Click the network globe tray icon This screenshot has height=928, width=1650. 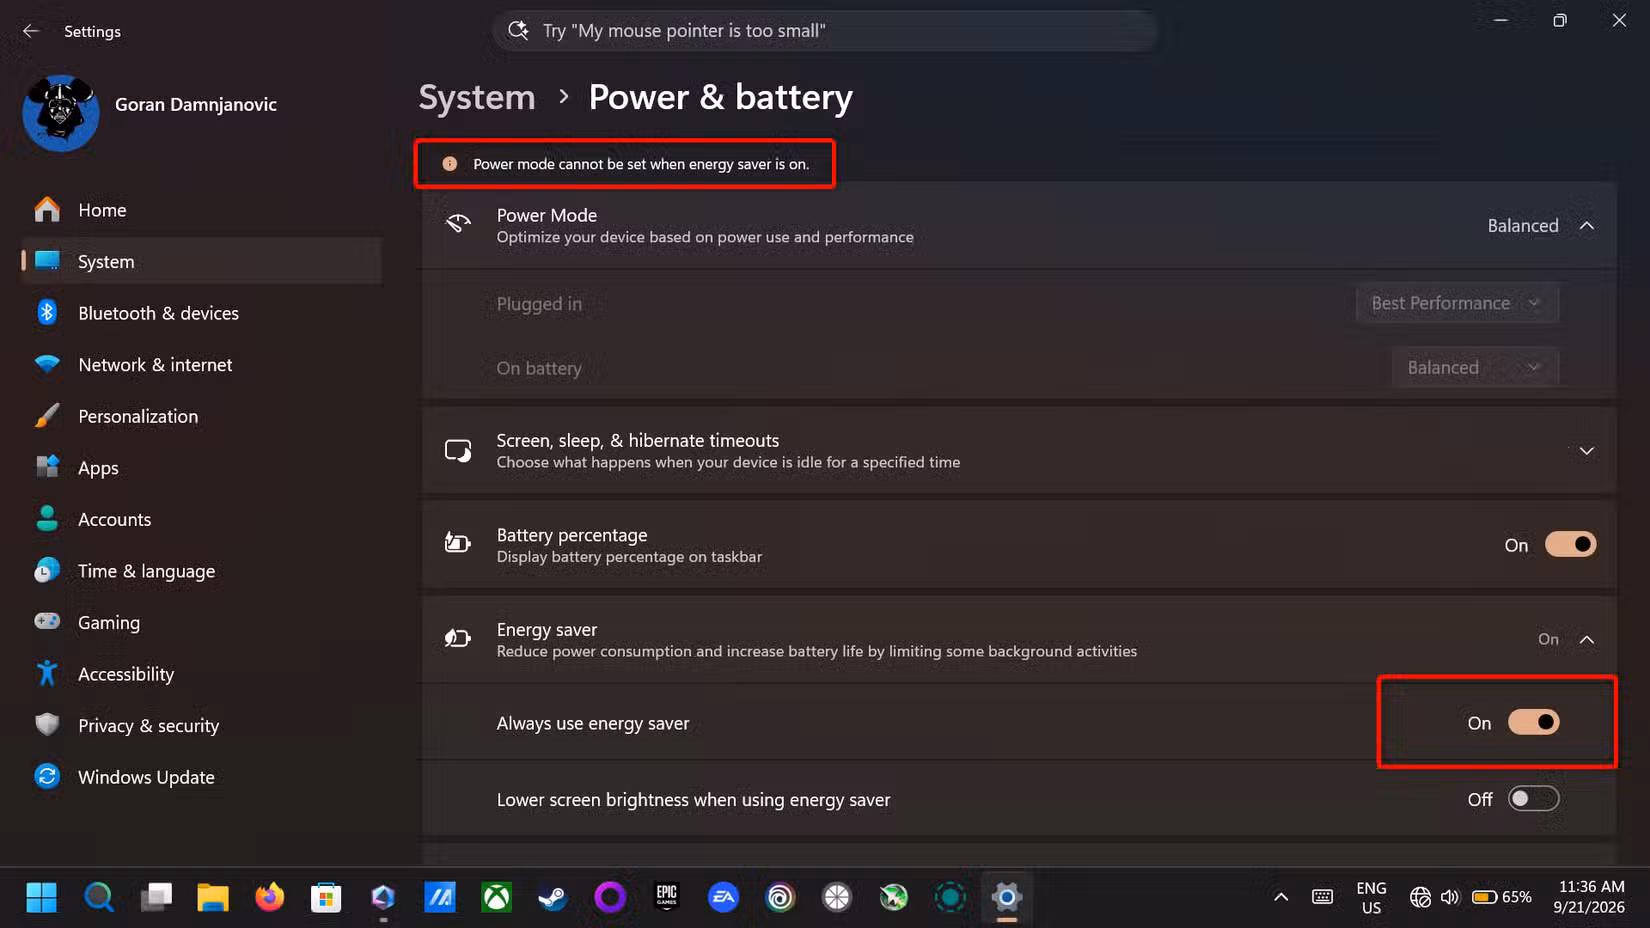pyautogui.click(x=1420, y=897)
